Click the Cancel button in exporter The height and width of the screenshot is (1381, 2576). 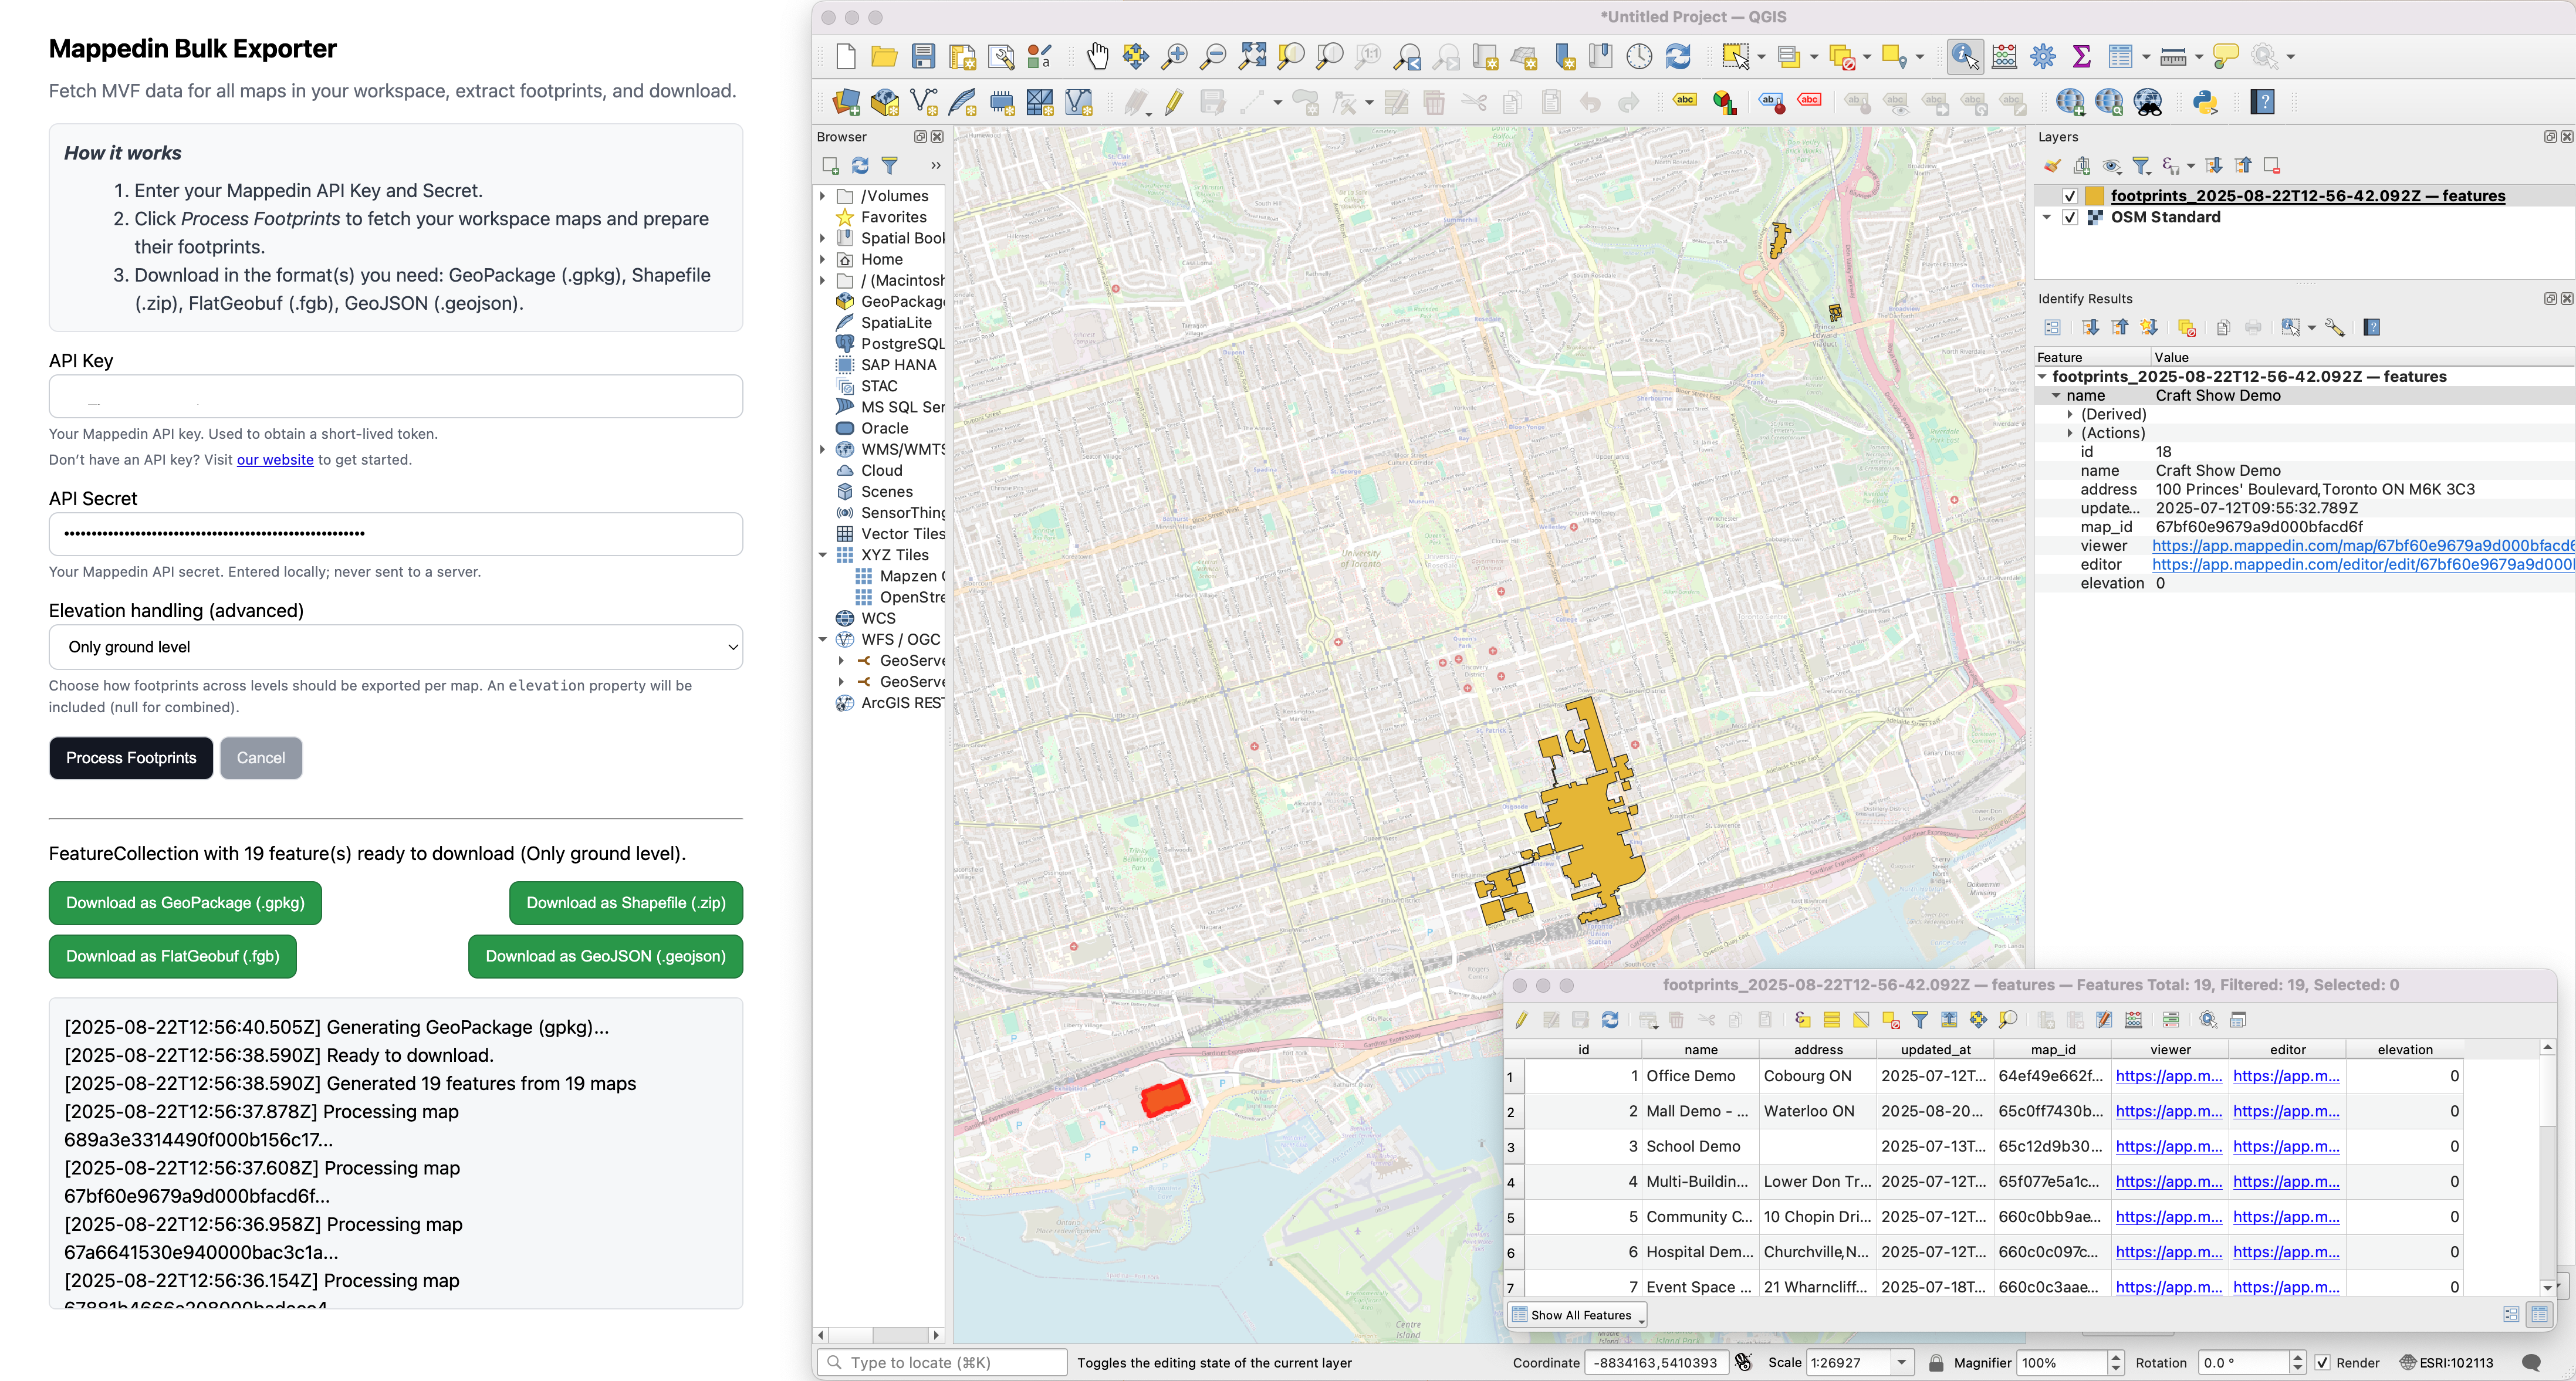point(261,758)
